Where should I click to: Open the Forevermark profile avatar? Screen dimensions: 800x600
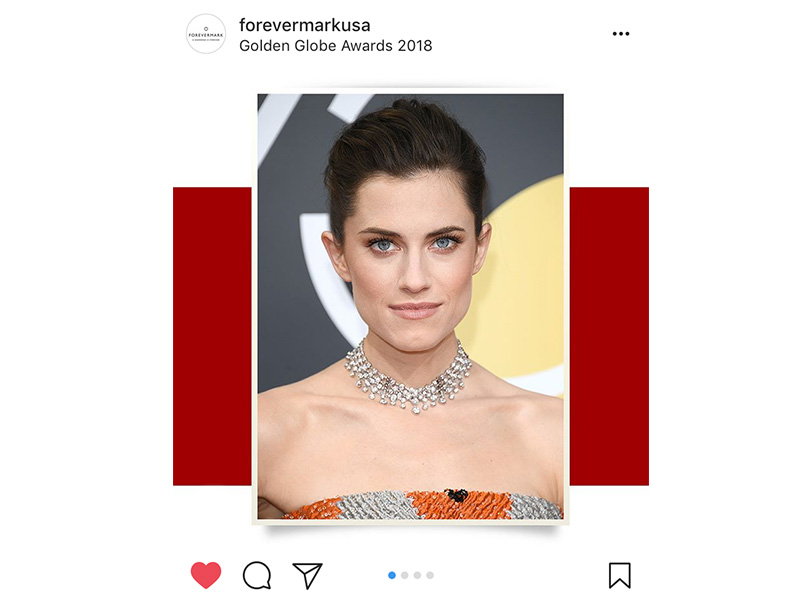click(206, 34)
